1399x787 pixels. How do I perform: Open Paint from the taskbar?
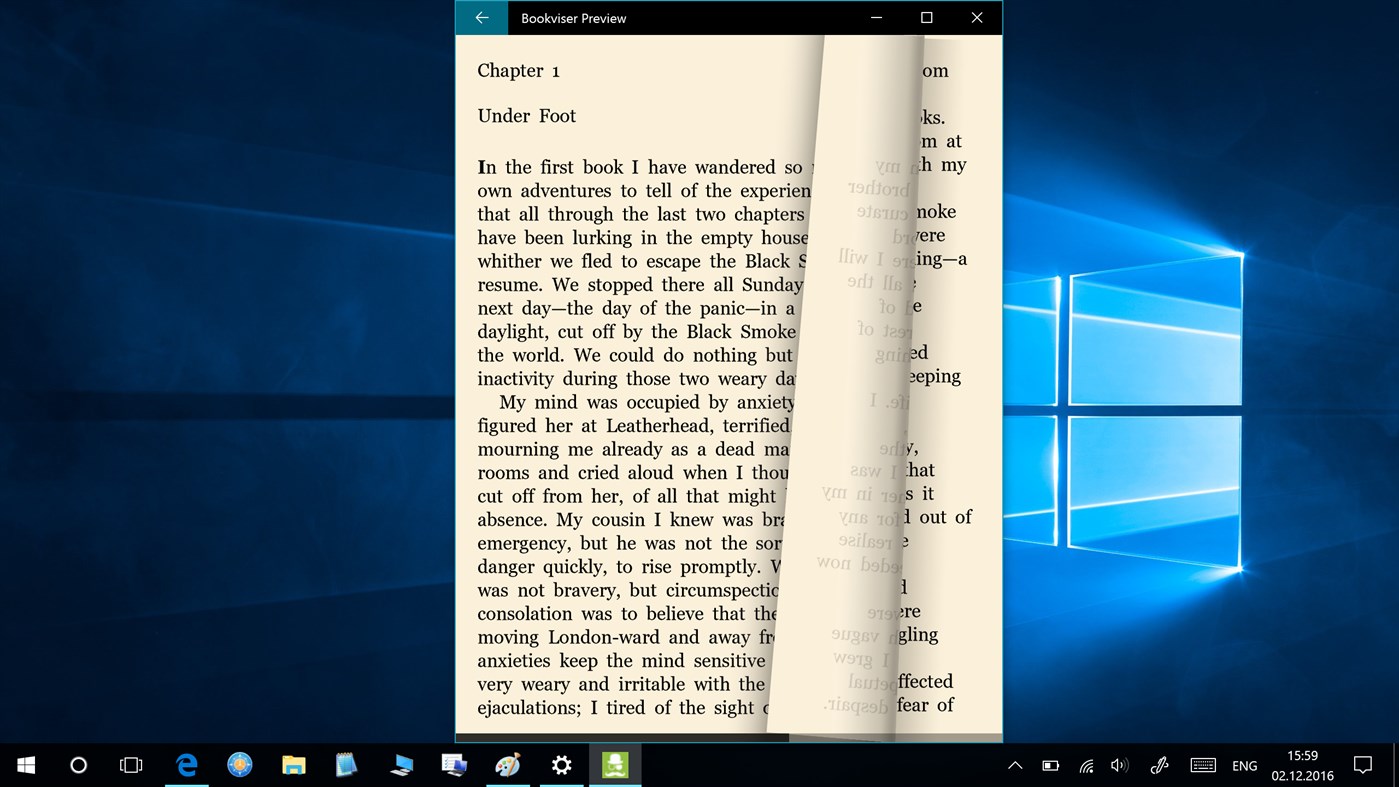[508, 765]
